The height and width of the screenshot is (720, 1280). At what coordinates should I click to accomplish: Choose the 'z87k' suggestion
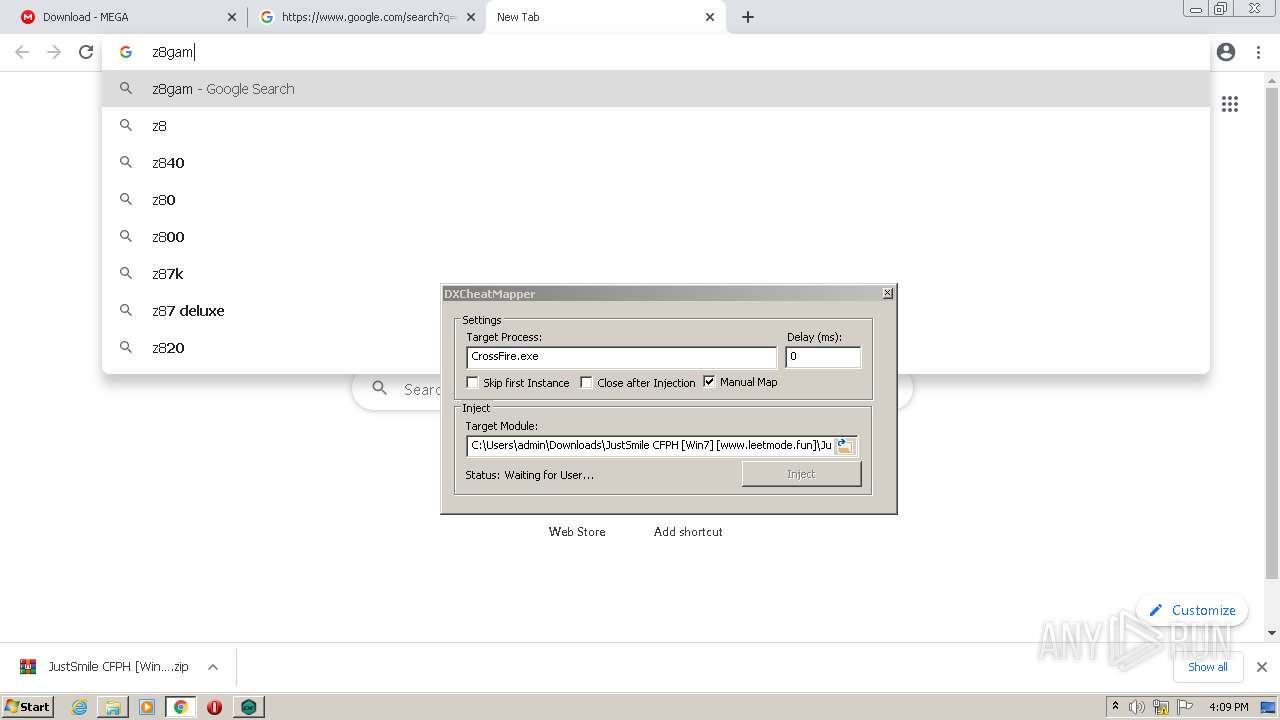[x=656, y=274]
